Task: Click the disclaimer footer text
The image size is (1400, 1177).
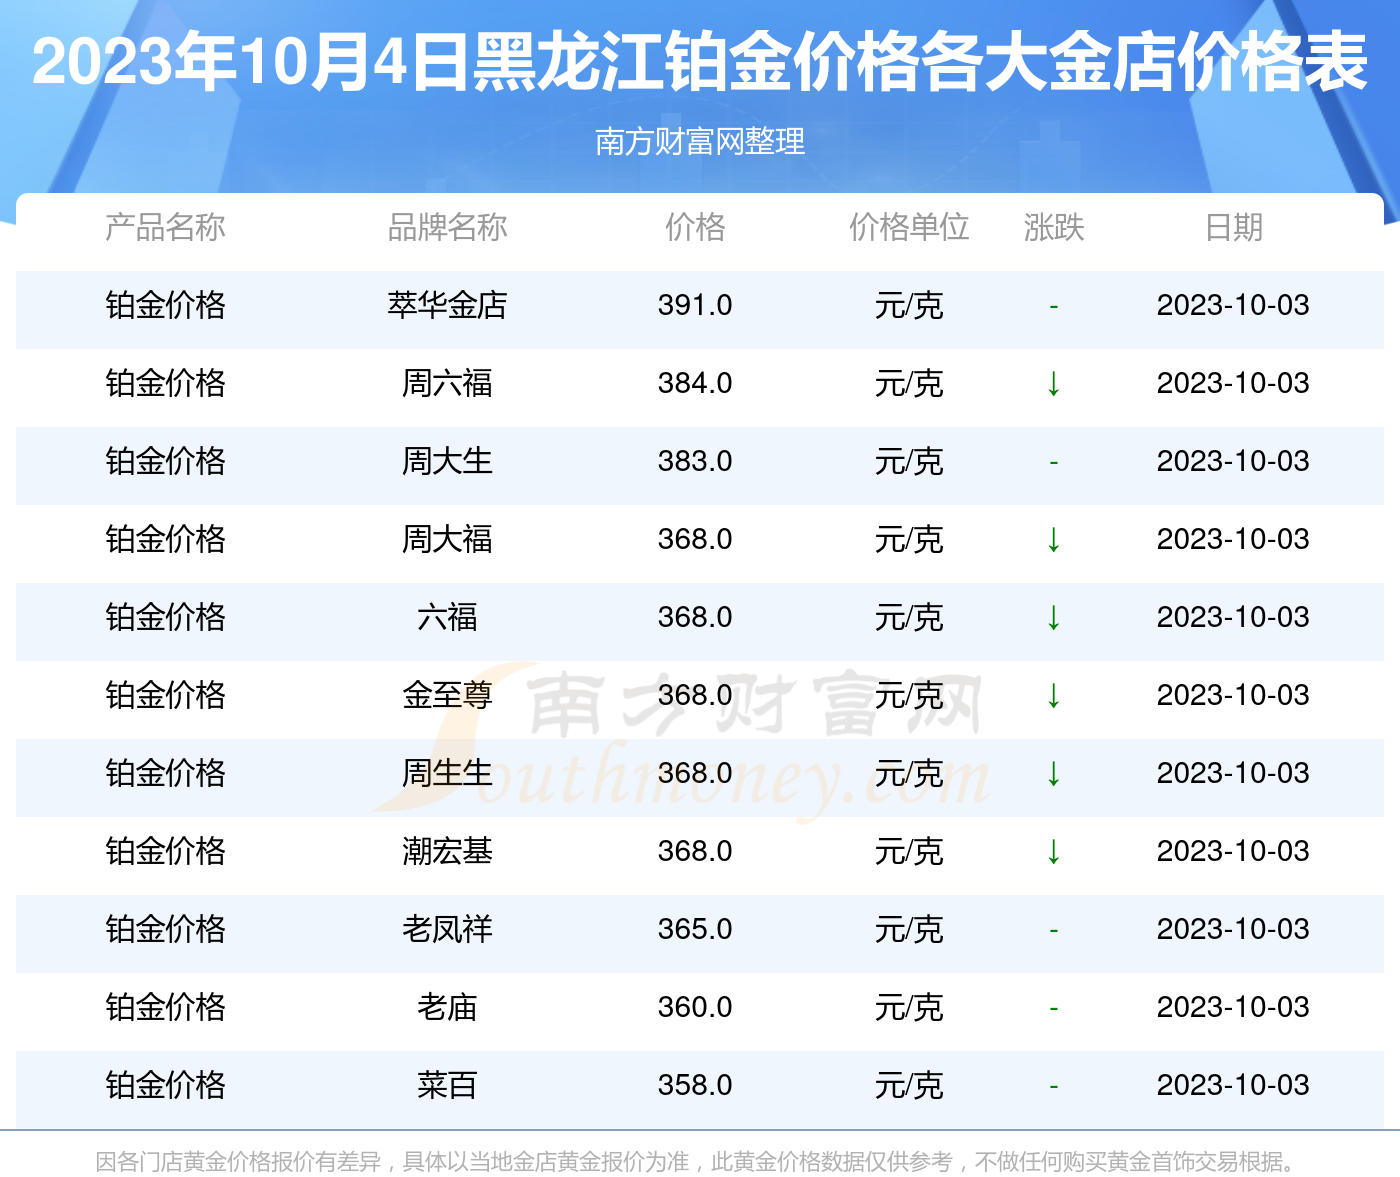Action: click(698, 1161)
